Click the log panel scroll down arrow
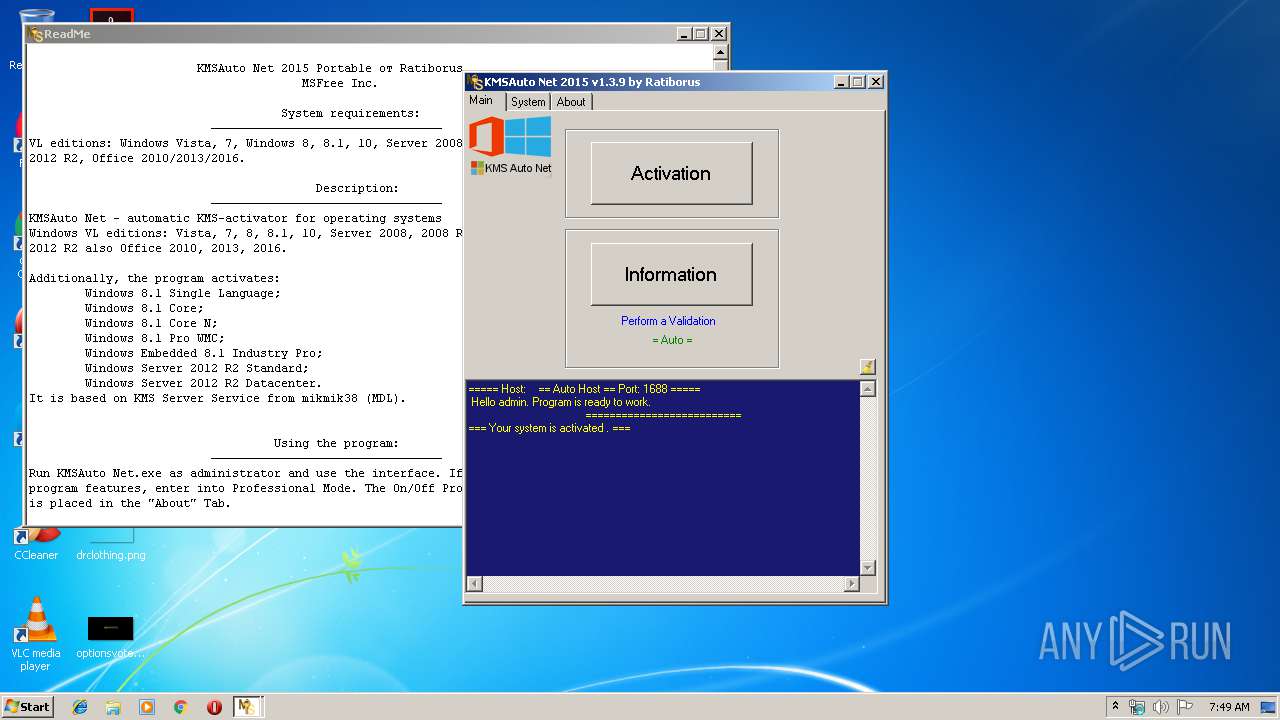 [867, 567]
